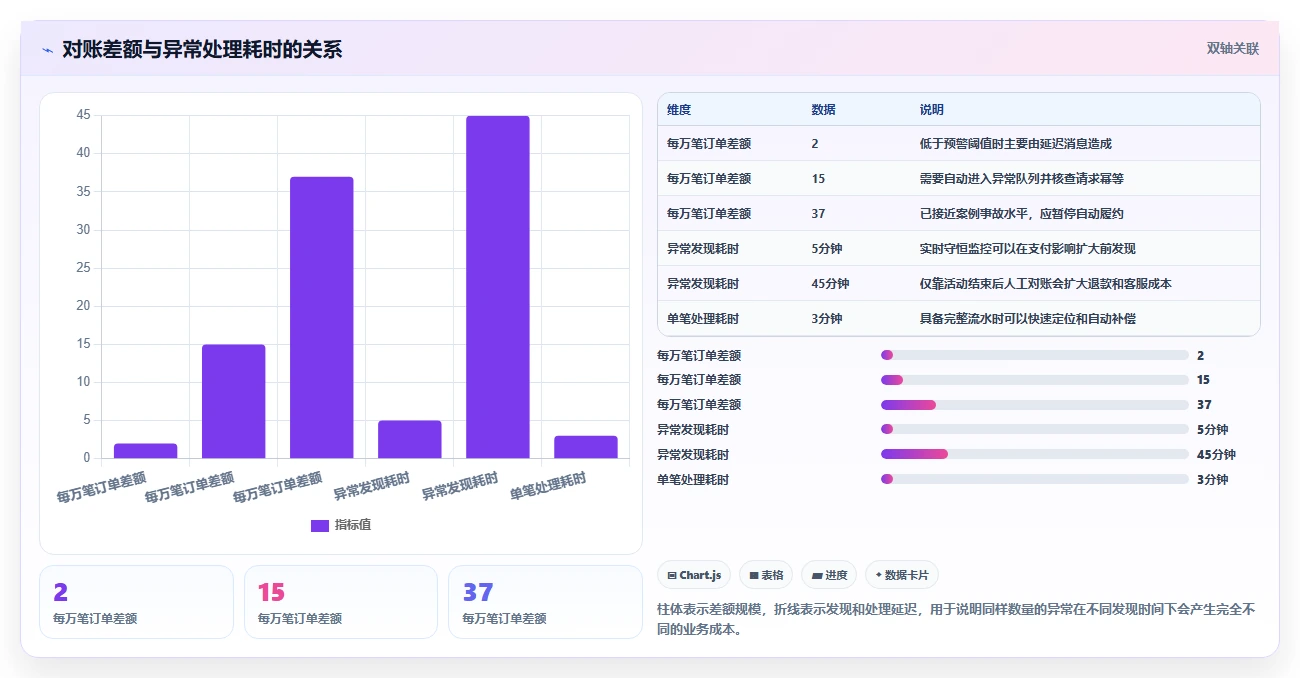This screenshot has width=1300, height=678.
Task: Click the chart bar with value 5
Action: 409,439
